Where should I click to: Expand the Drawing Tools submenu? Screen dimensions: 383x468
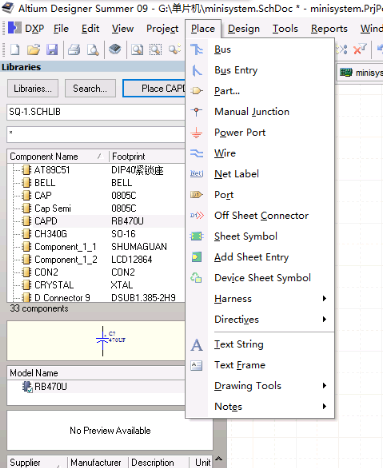coord(260,386)
